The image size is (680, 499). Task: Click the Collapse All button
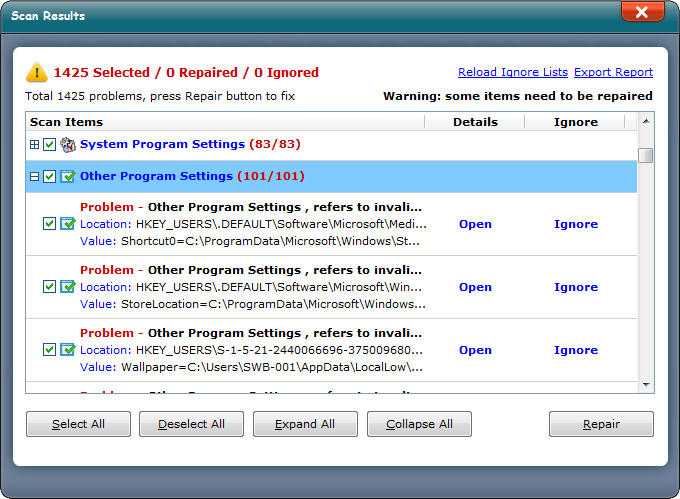(x=419, y=424)
